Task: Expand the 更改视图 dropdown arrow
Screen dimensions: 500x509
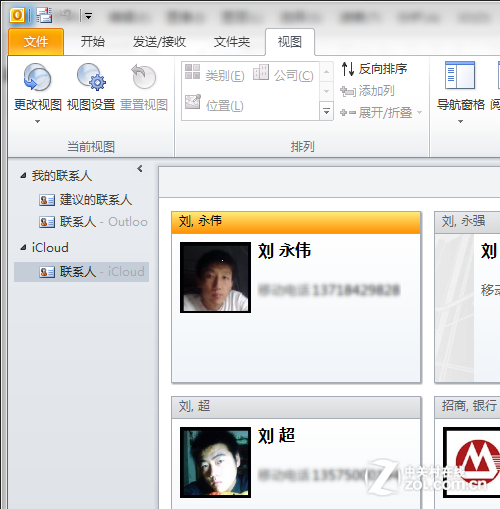Action: coord(37,121)
